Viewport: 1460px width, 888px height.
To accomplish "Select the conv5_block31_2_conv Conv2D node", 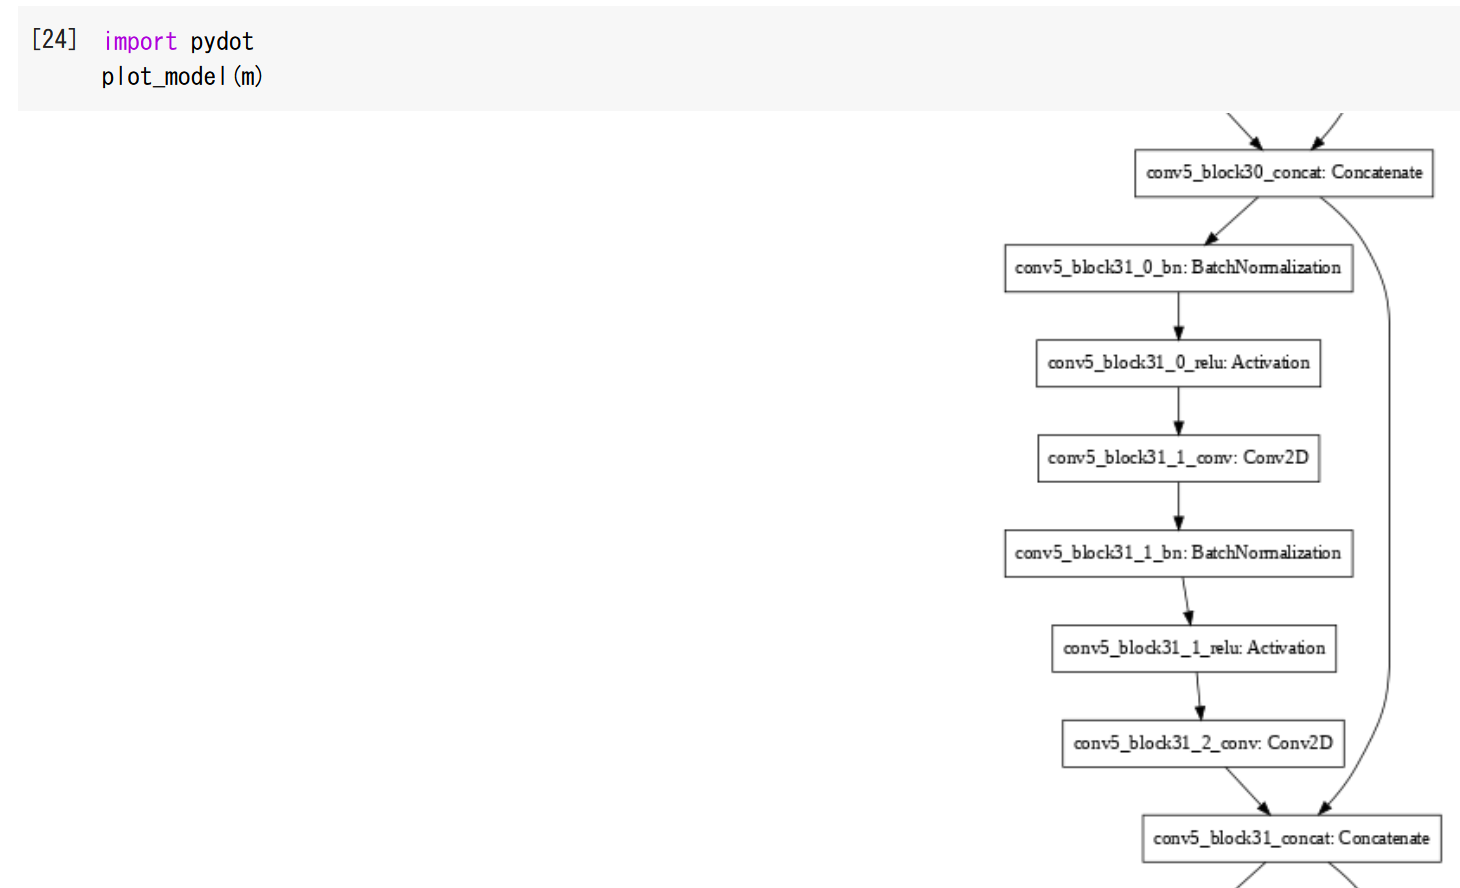I will [x=1202, y=743].
